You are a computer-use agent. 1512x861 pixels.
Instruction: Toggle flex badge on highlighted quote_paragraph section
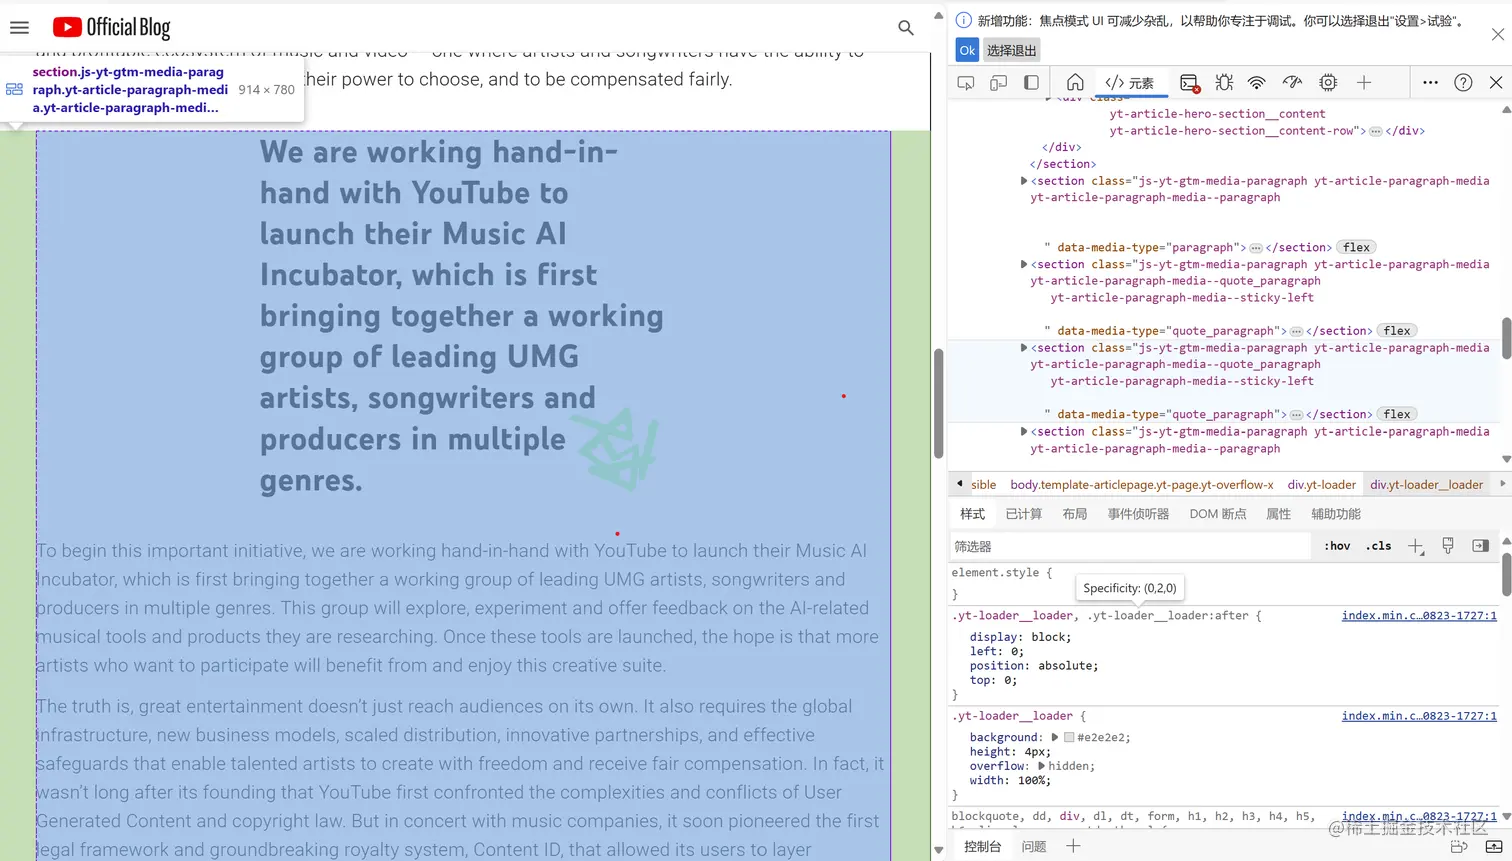point(1397,414)
